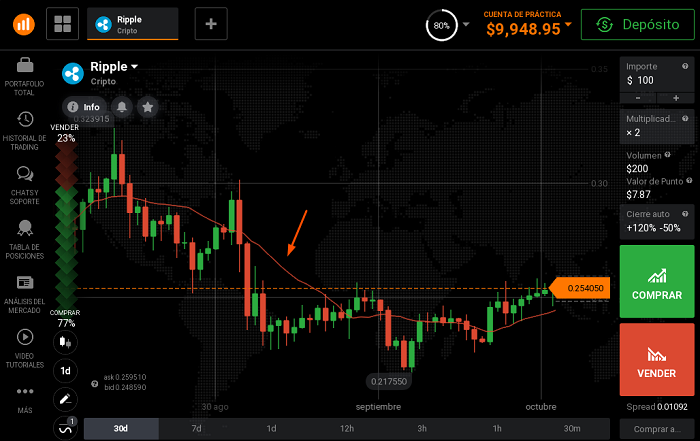Image resolution: width=700 pixels, height=441 pixels.
Task: Open Historial de Trading
Action: pos(25,131)
